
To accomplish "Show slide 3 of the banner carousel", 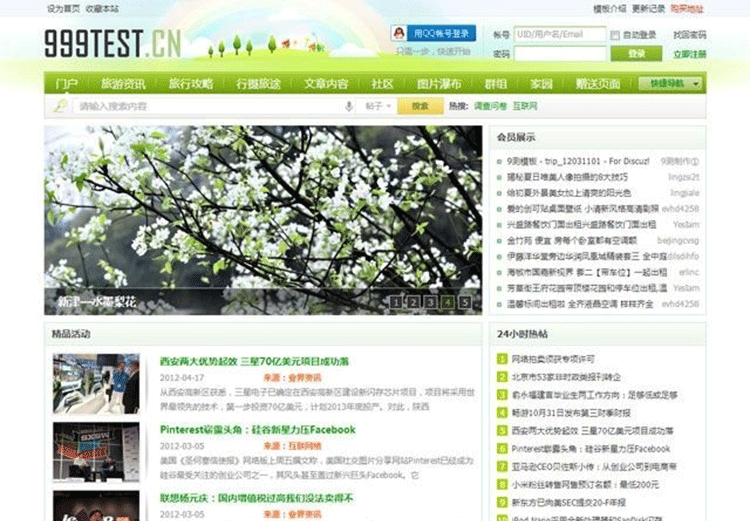I will click(430, 302).
